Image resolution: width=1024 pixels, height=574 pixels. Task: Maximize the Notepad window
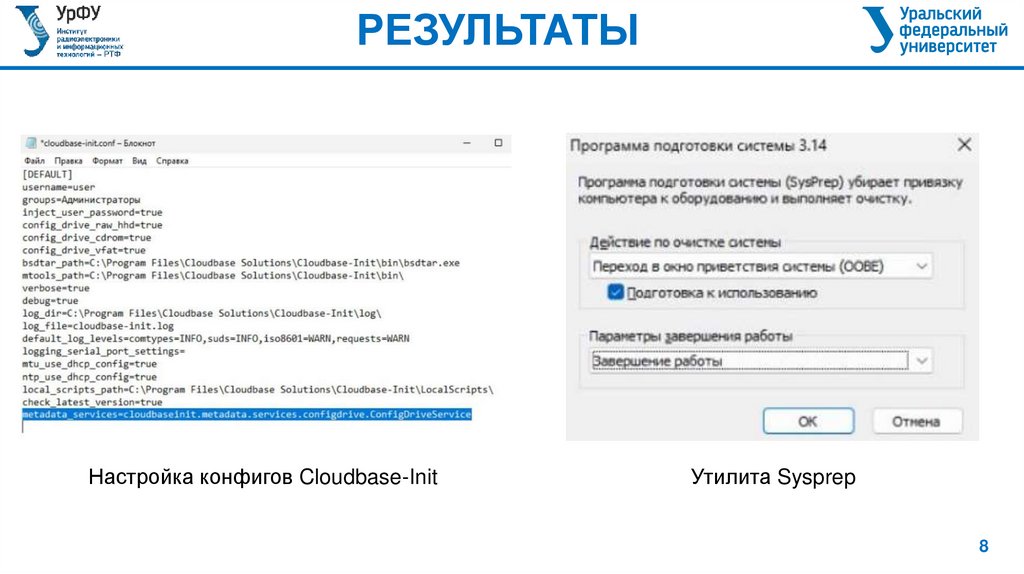point(498,143)
